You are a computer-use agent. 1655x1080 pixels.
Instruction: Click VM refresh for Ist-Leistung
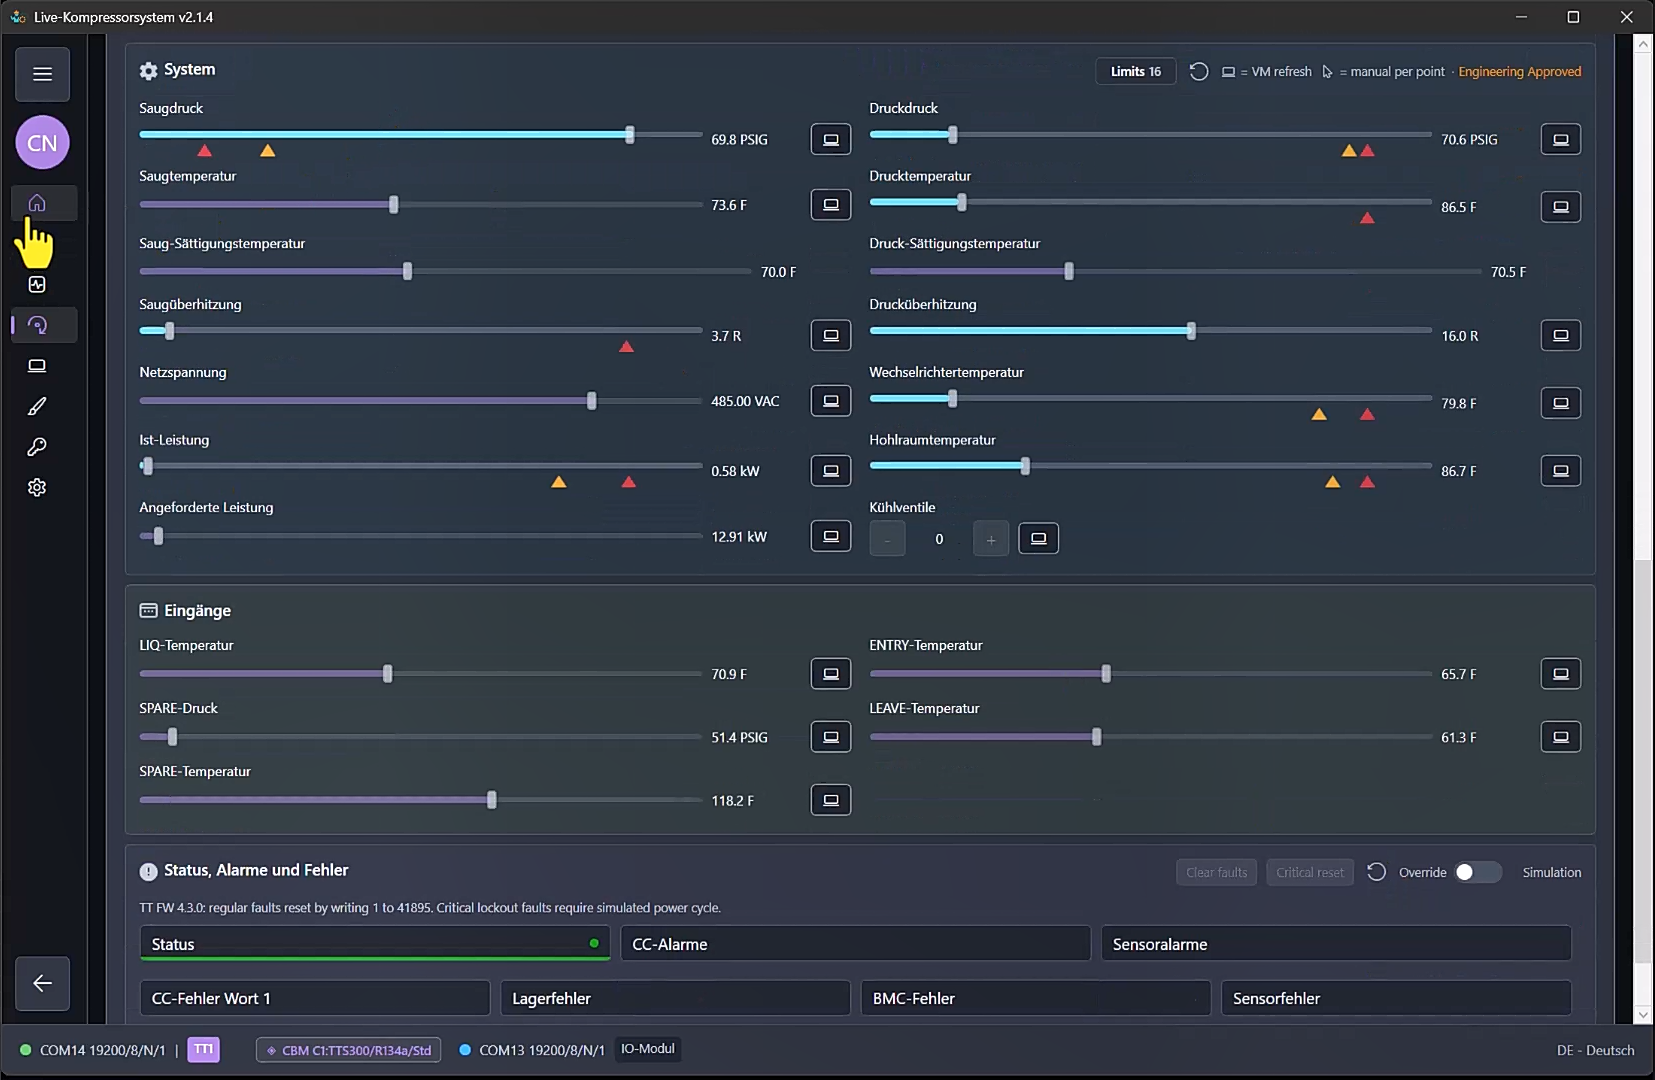pyautogui.click(x=831, y=470)
